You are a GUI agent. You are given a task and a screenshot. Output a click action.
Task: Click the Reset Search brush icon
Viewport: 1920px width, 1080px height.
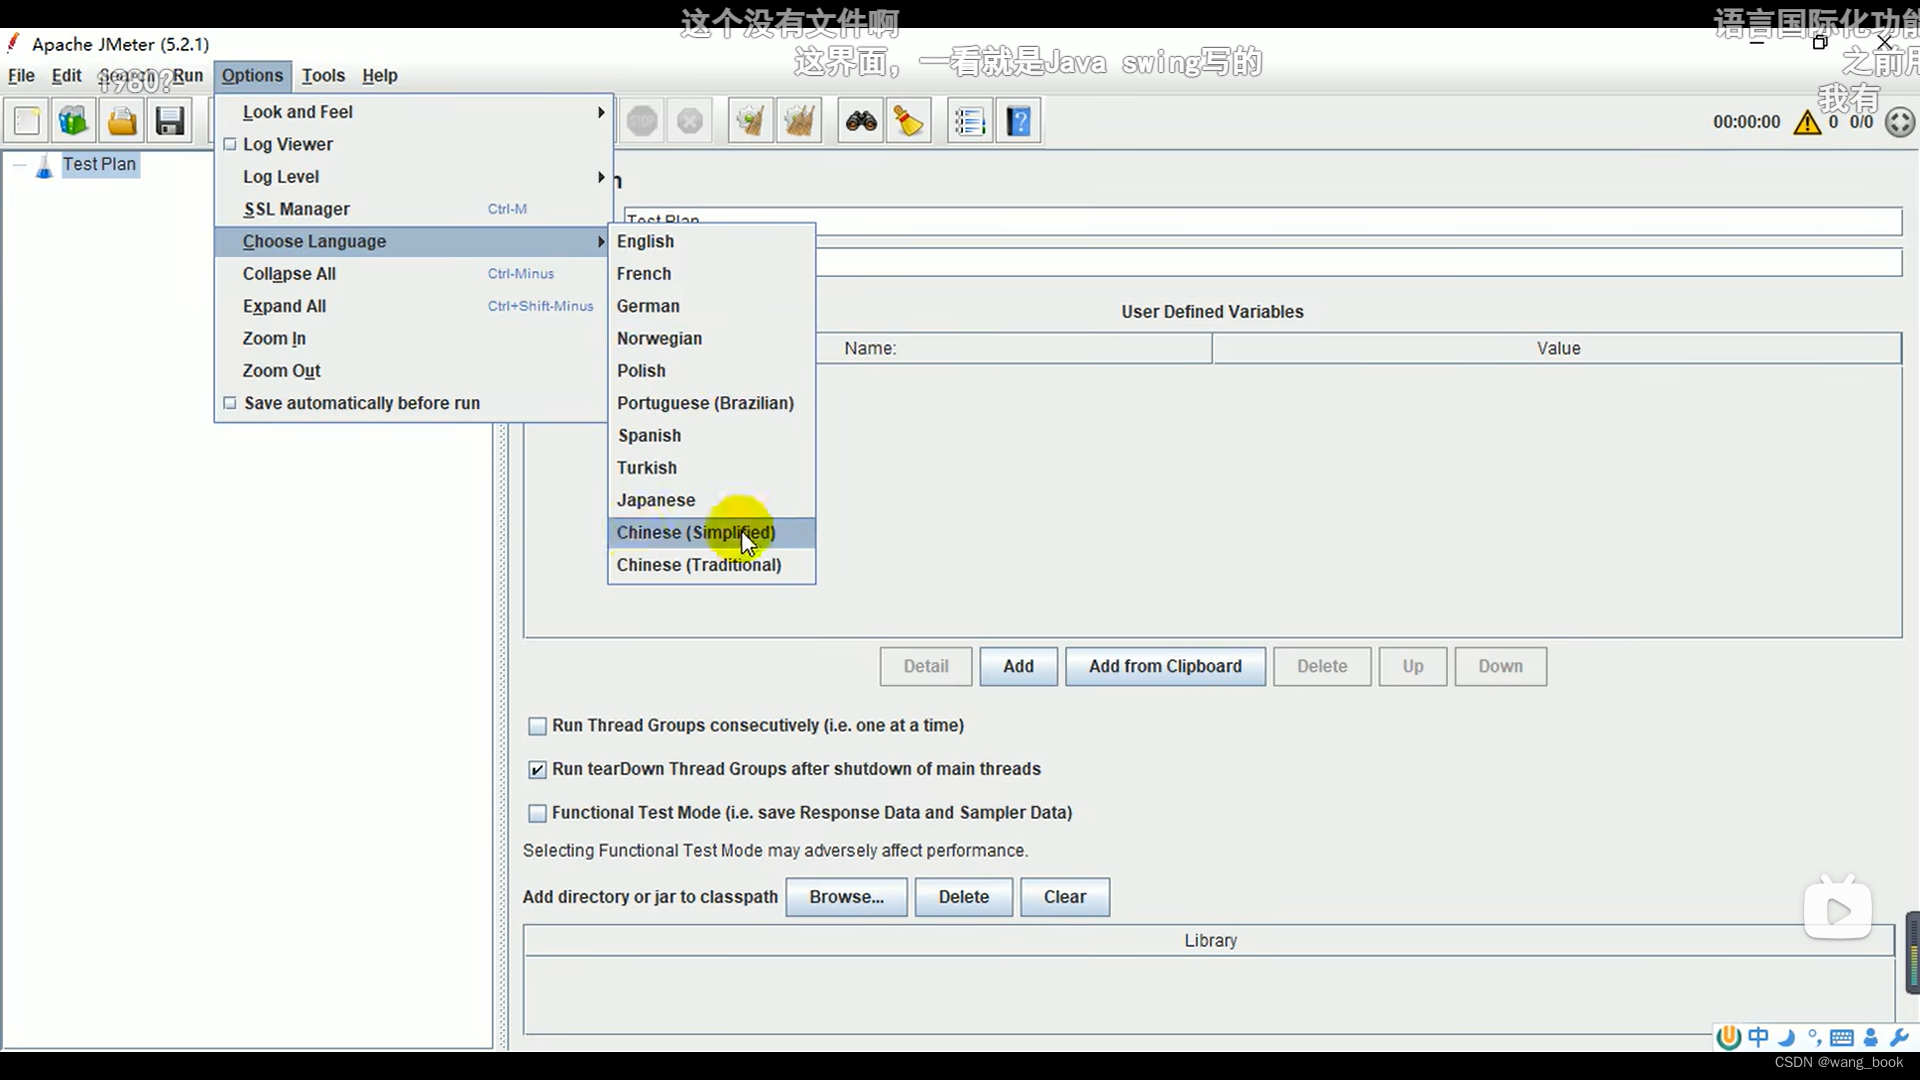[909, 121]
